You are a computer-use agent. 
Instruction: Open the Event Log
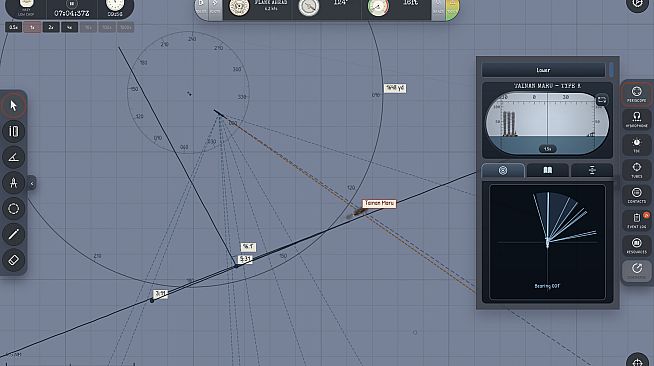click(636, 221)
